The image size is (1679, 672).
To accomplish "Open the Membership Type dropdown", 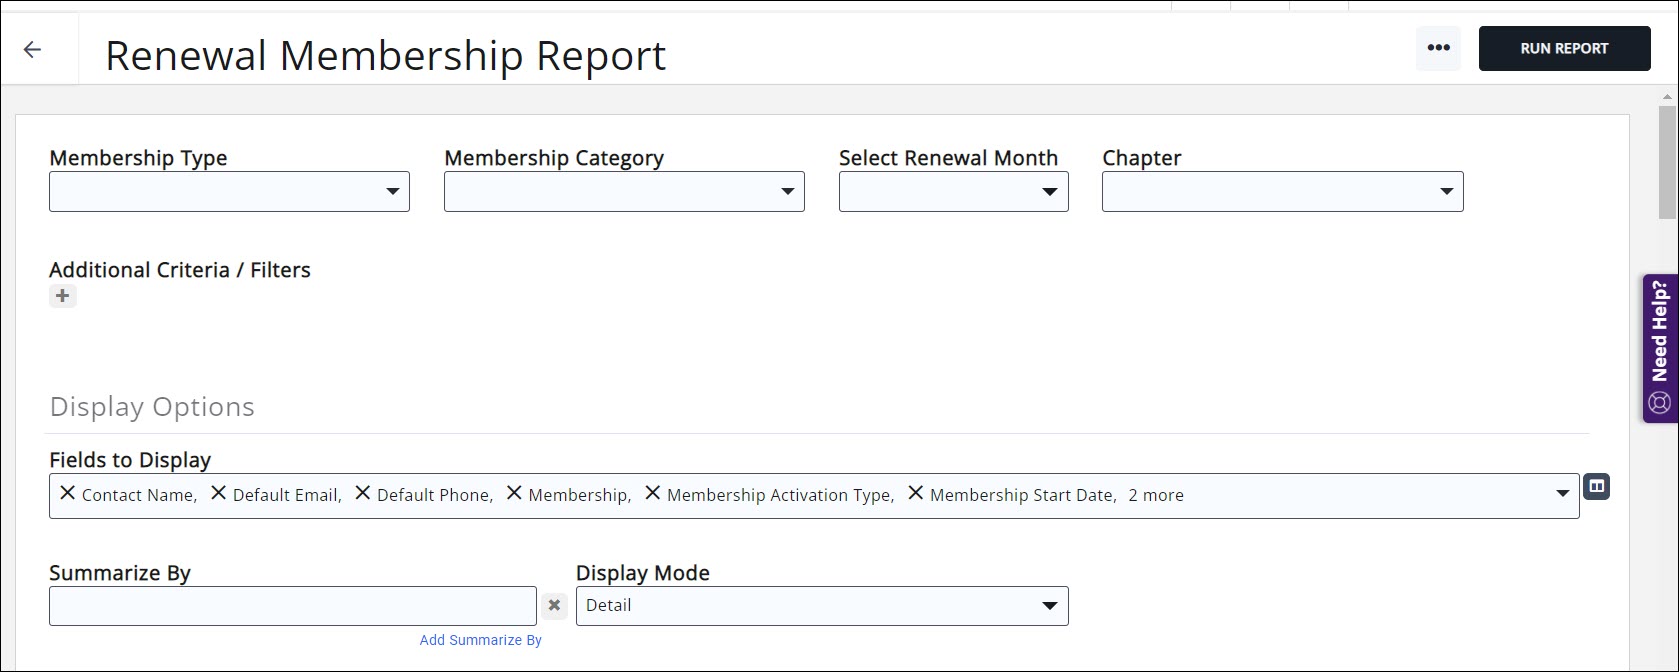I will (229, 192).
